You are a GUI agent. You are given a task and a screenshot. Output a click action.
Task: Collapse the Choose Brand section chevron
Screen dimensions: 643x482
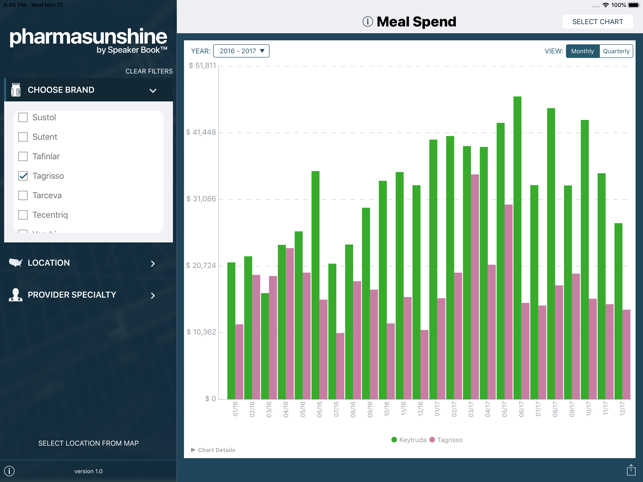pyautogui.click(x=153, y=90)
